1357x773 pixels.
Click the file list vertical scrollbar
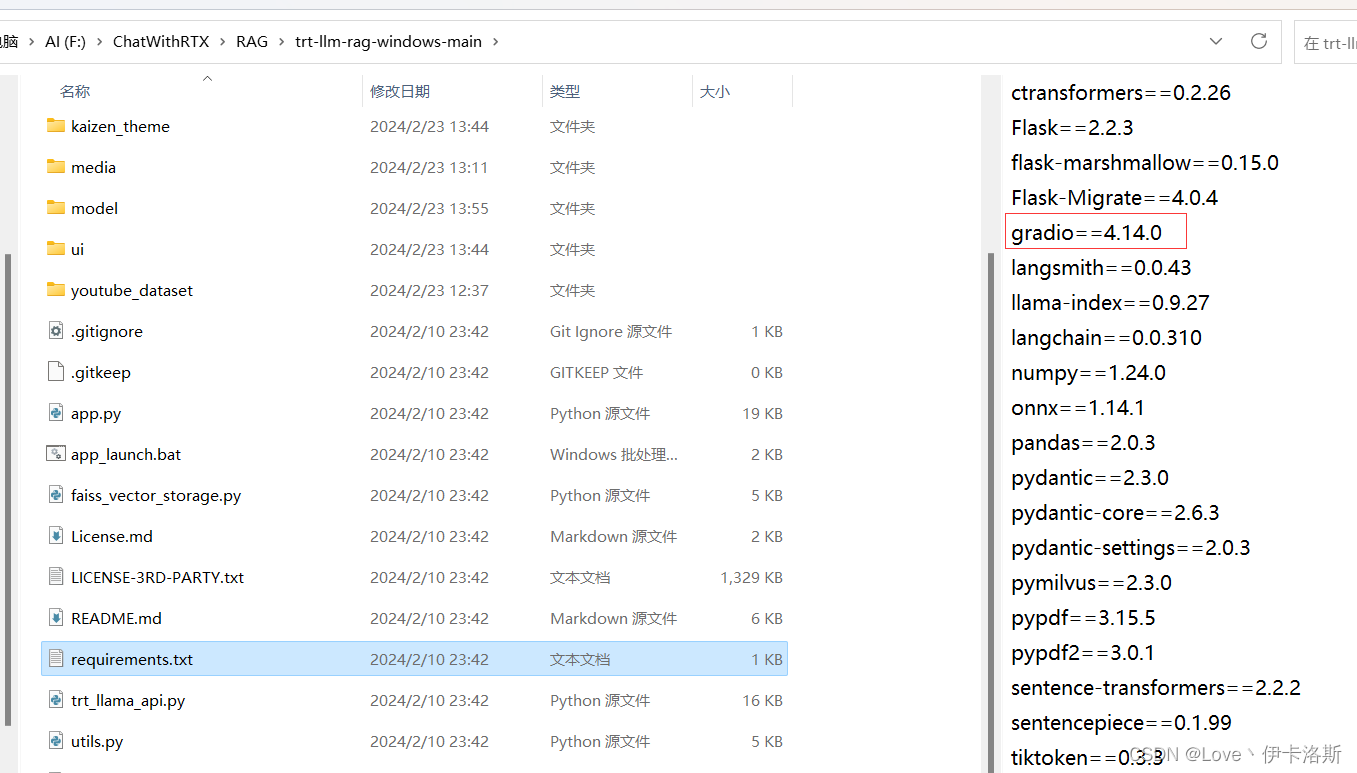(992, 510)
